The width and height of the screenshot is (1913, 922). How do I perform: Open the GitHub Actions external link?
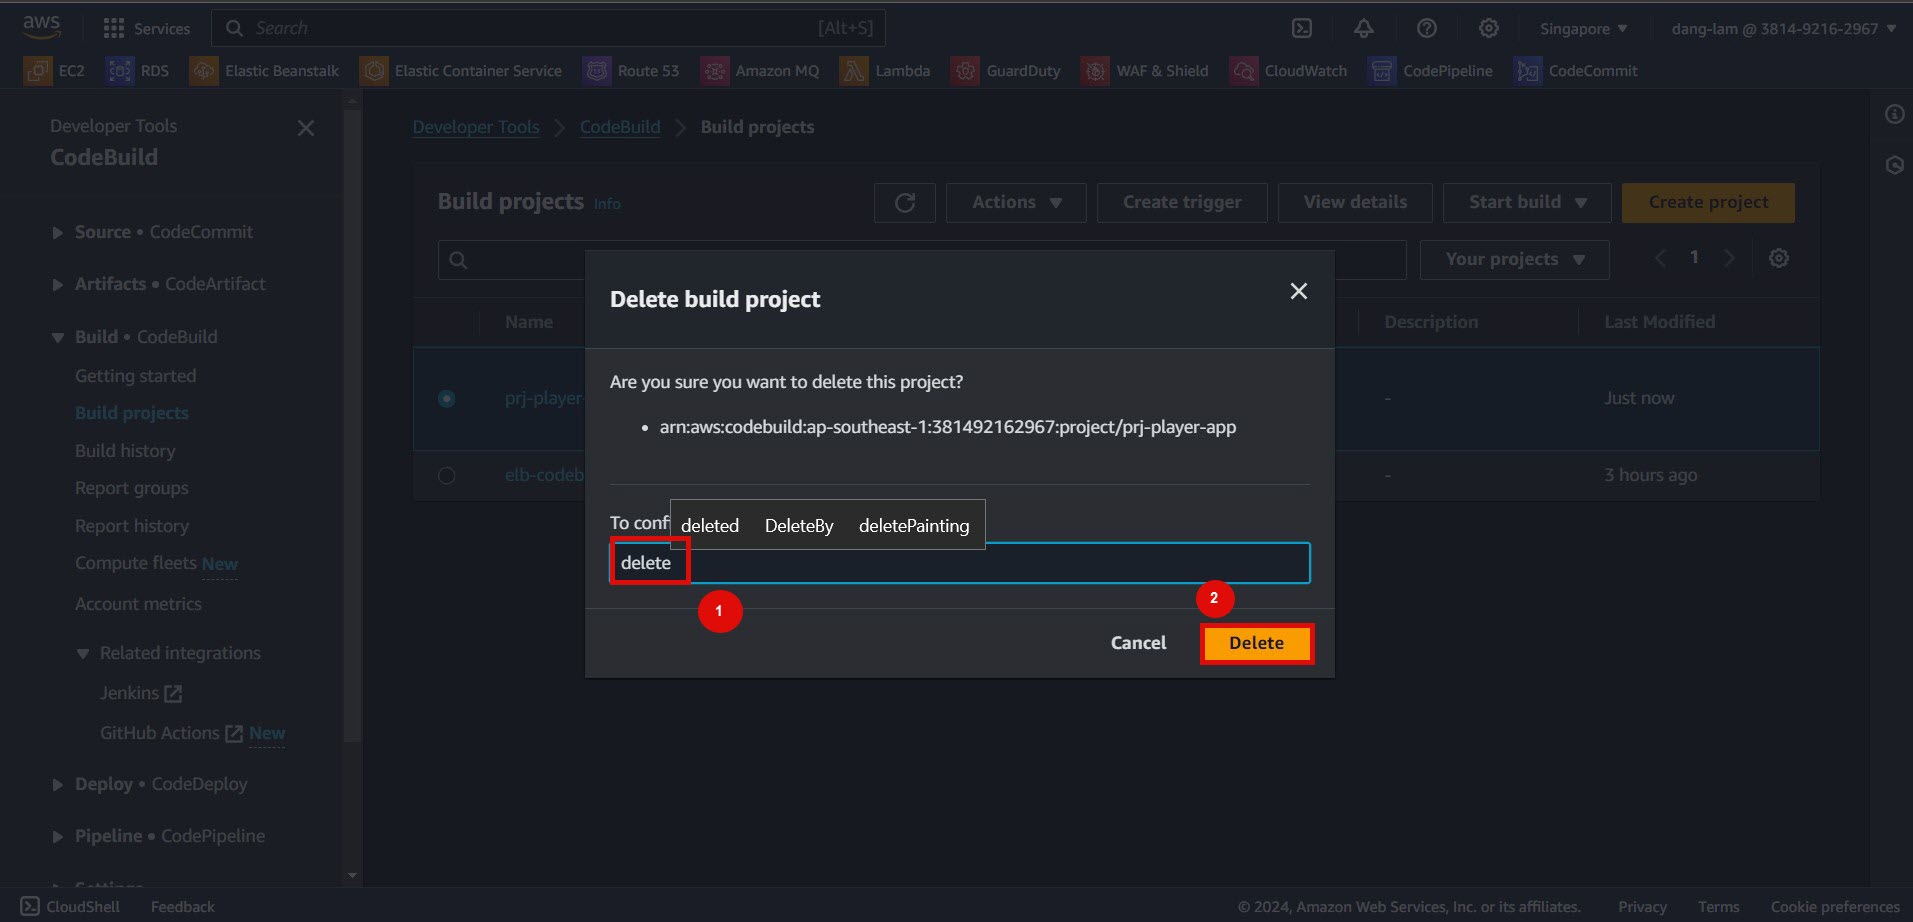171,733
